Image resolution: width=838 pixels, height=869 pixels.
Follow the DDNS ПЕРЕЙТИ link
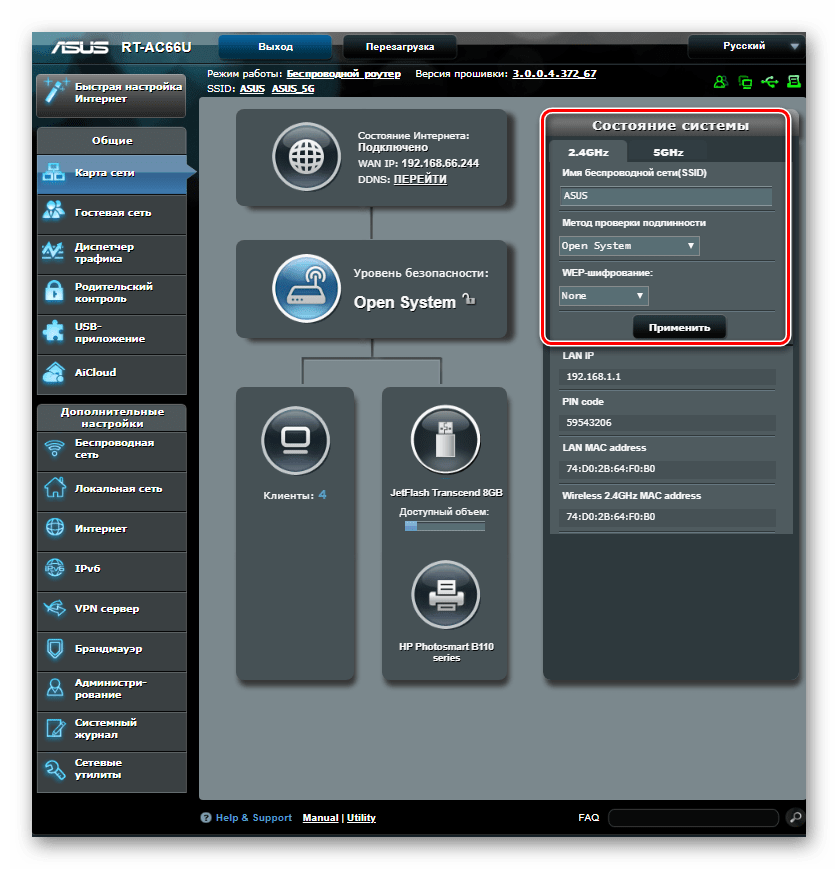420,179
